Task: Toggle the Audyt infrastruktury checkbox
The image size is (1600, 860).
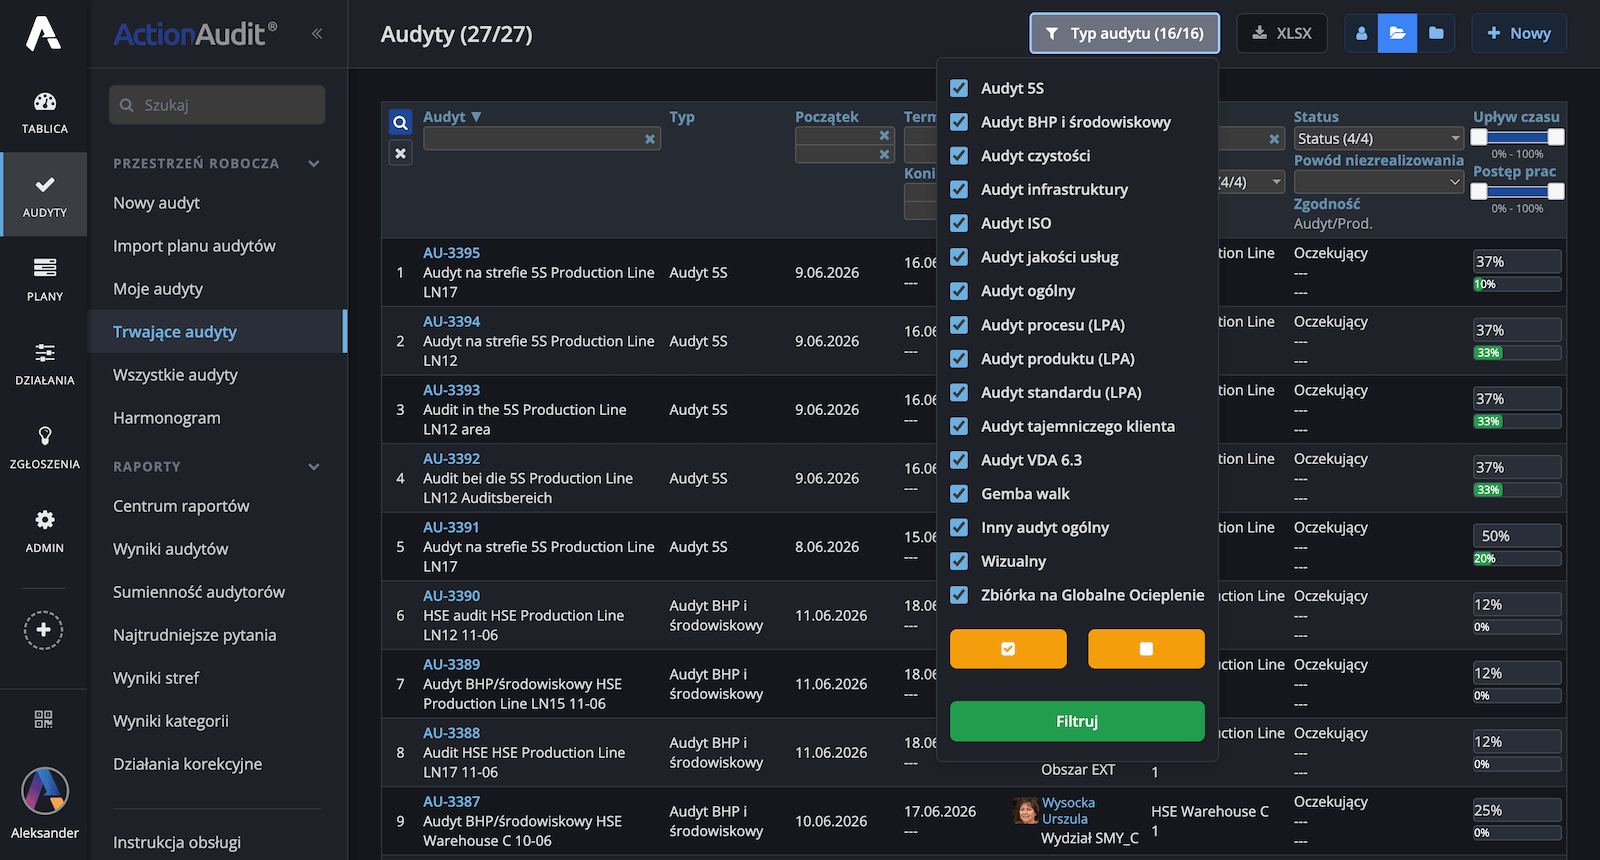Action: point(959,189)
